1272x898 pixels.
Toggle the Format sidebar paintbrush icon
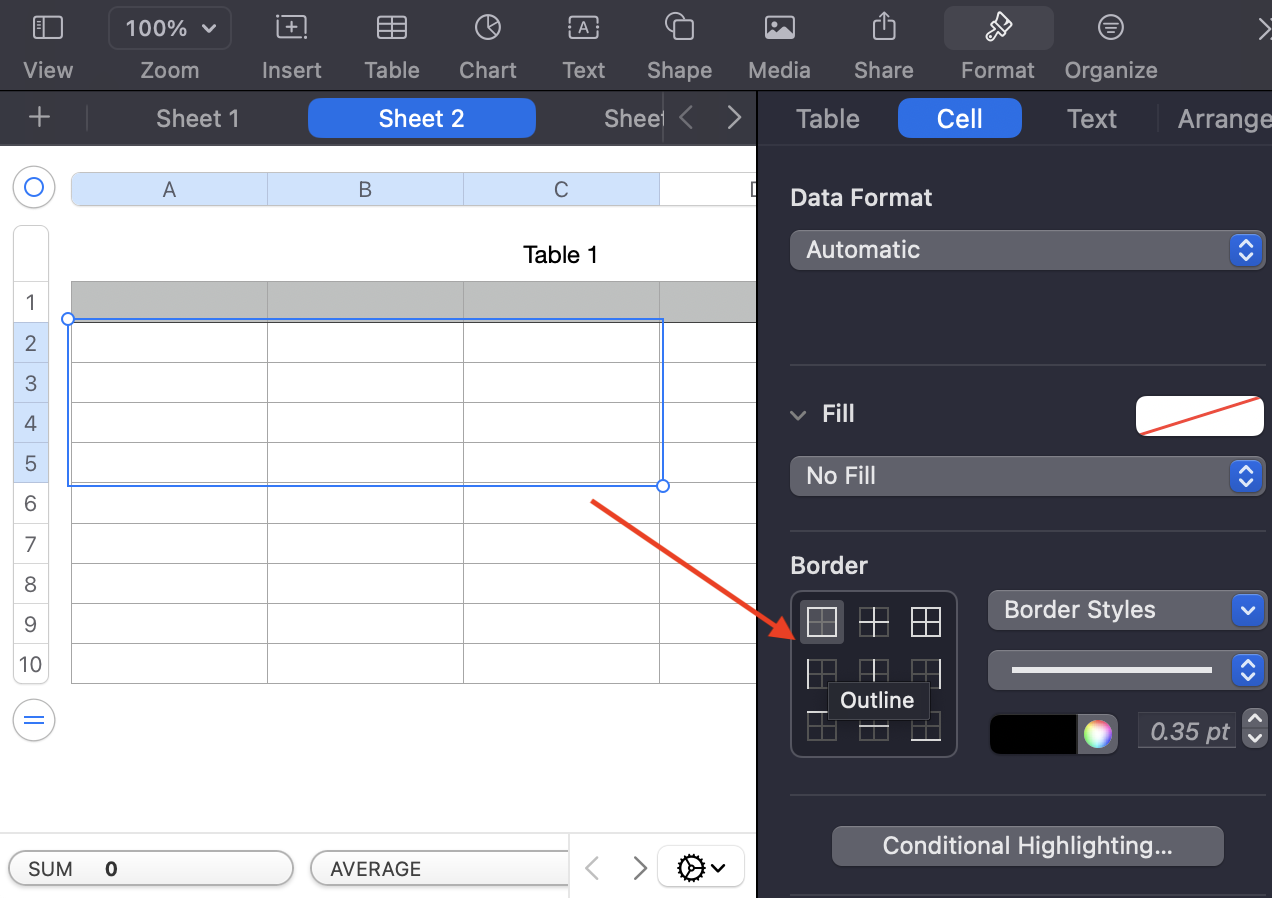pyautogui.click(x=998, y=28)
